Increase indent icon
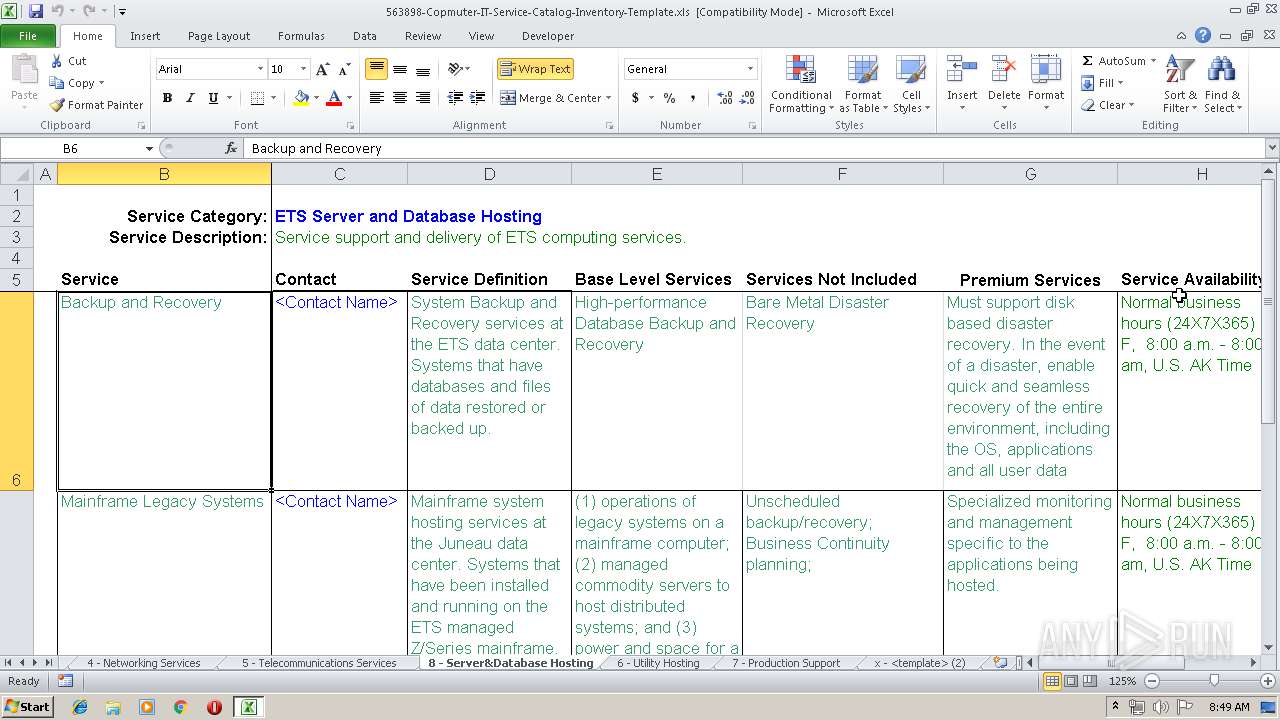 click(478, 98)
